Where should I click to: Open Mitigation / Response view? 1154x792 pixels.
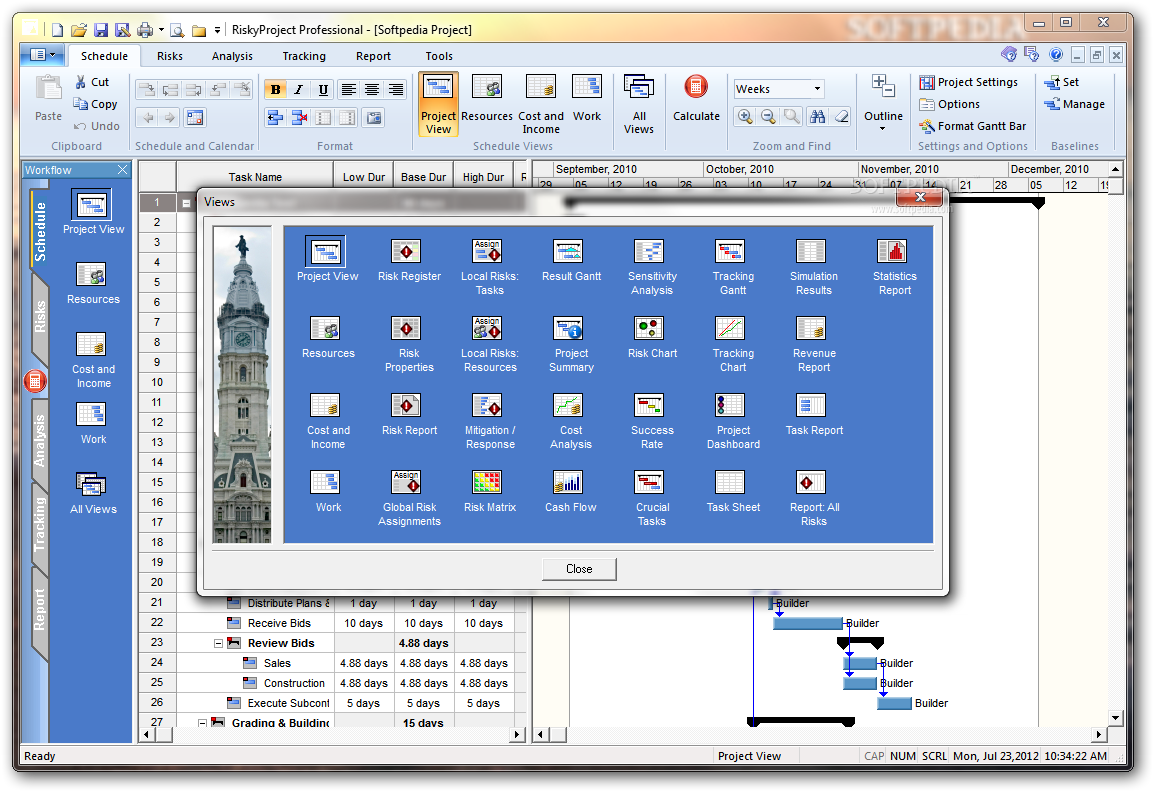click(490, 422)
